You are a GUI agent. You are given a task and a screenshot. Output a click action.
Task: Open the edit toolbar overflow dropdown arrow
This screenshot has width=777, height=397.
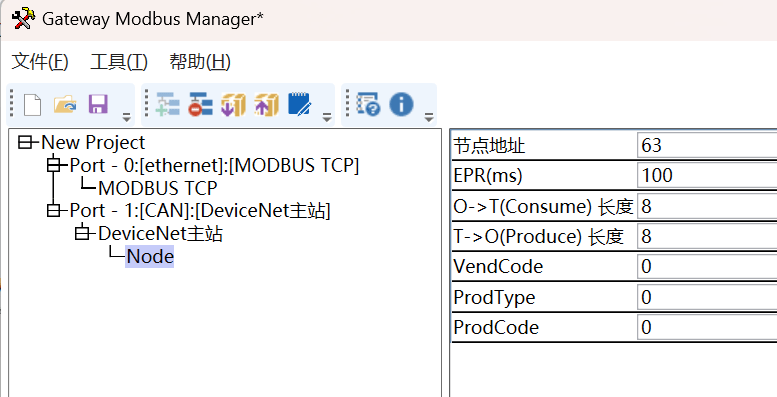(x=327, y=117)
